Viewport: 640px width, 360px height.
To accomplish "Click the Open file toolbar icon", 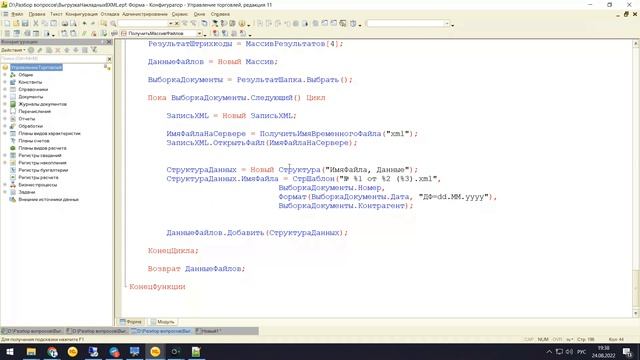I will pos(16,24).
